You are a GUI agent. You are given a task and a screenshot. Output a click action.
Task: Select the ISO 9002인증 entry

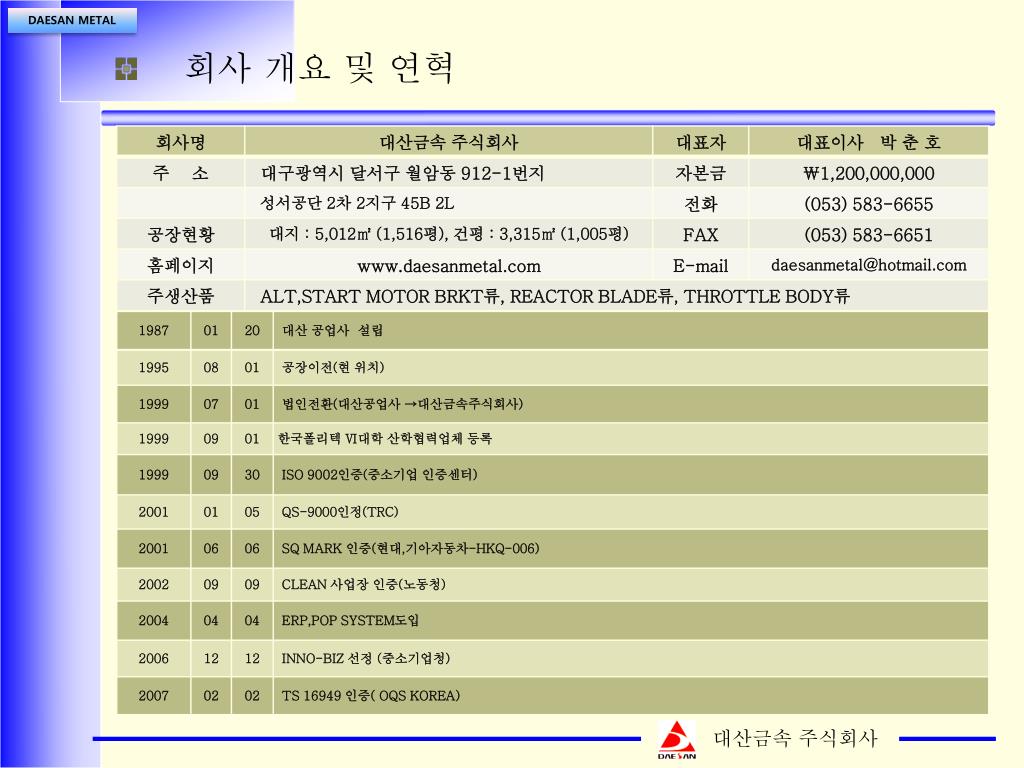click(379, 474)
